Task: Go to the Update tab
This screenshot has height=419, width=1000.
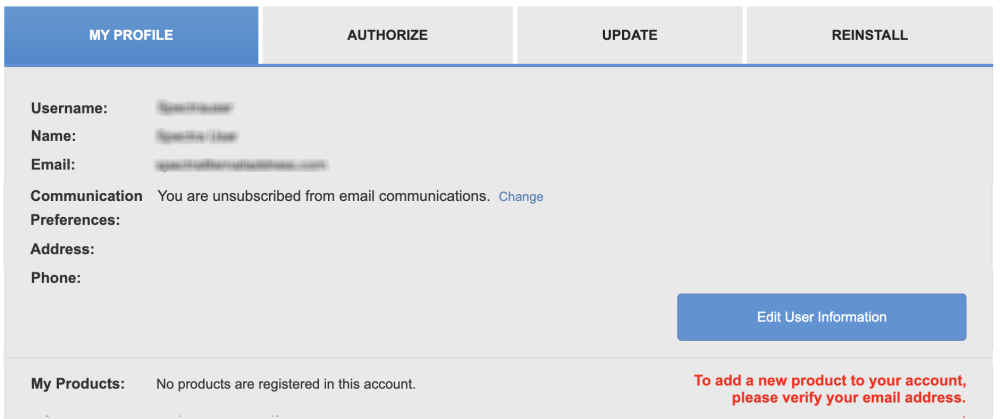Action: pyautogui.click(x=629, y=35)
